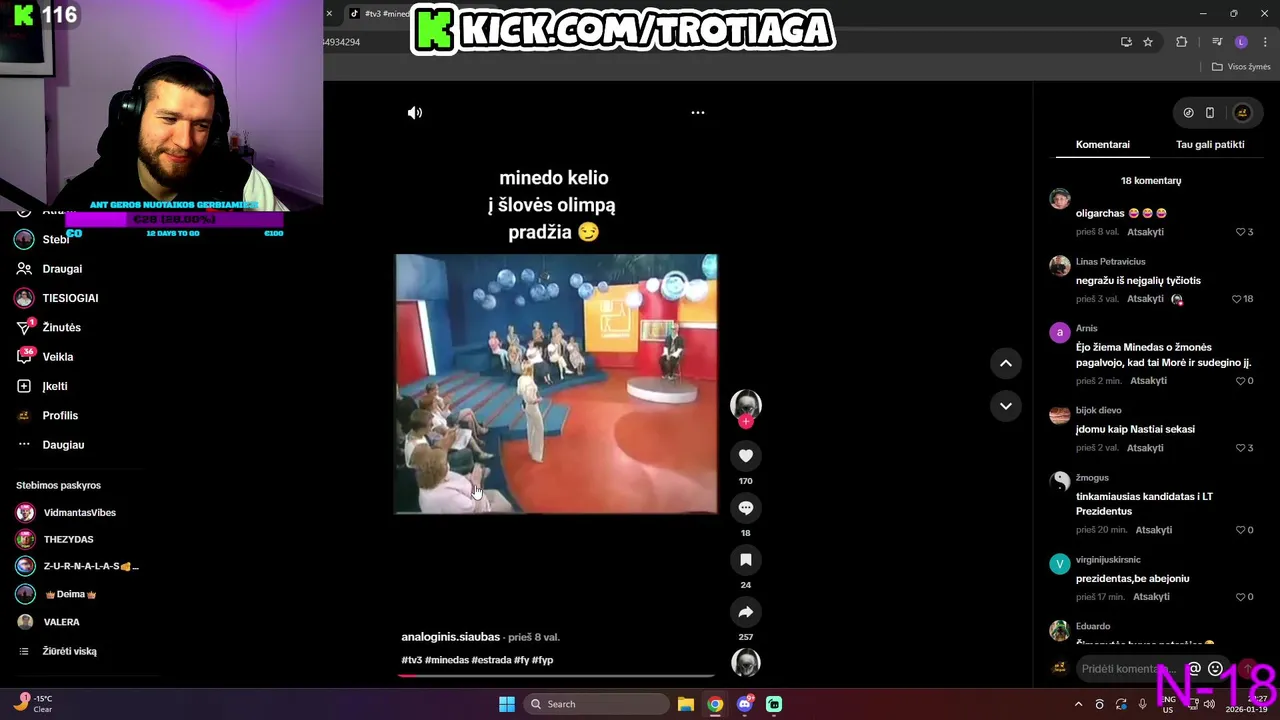Open Chrome media controls icon

[1217, 42]
